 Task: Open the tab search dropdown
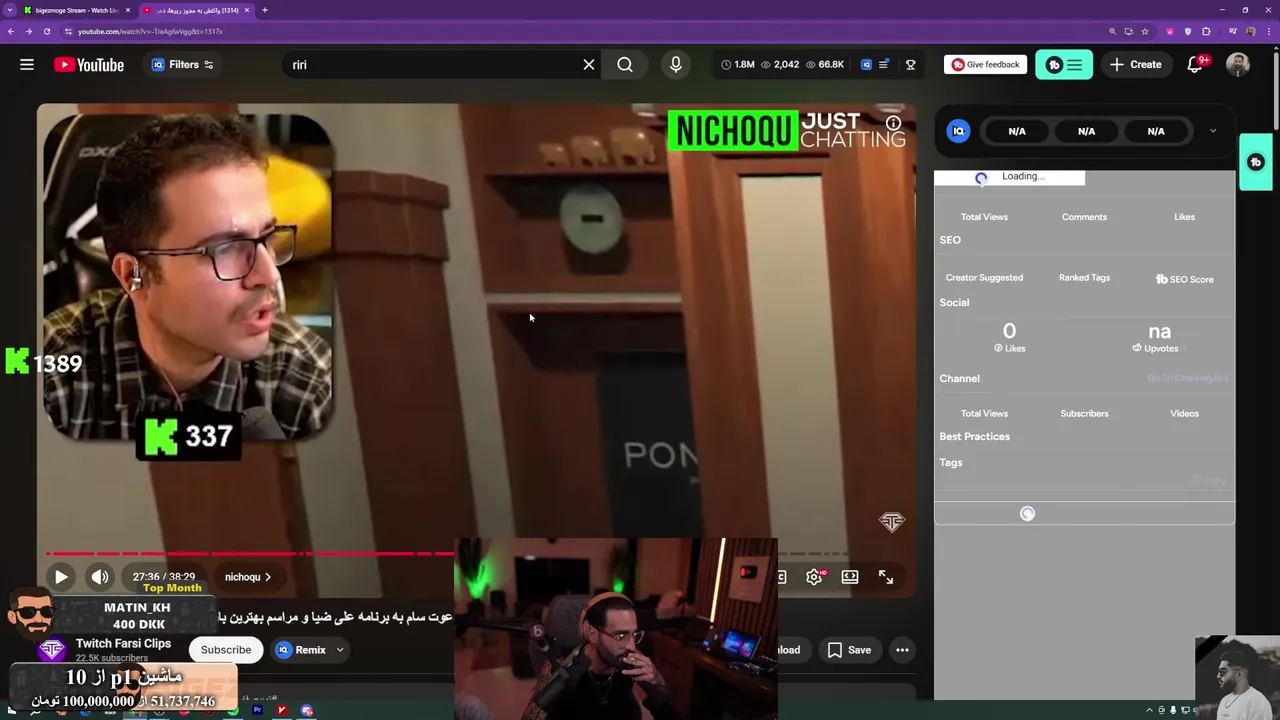(x=9, y=10)
